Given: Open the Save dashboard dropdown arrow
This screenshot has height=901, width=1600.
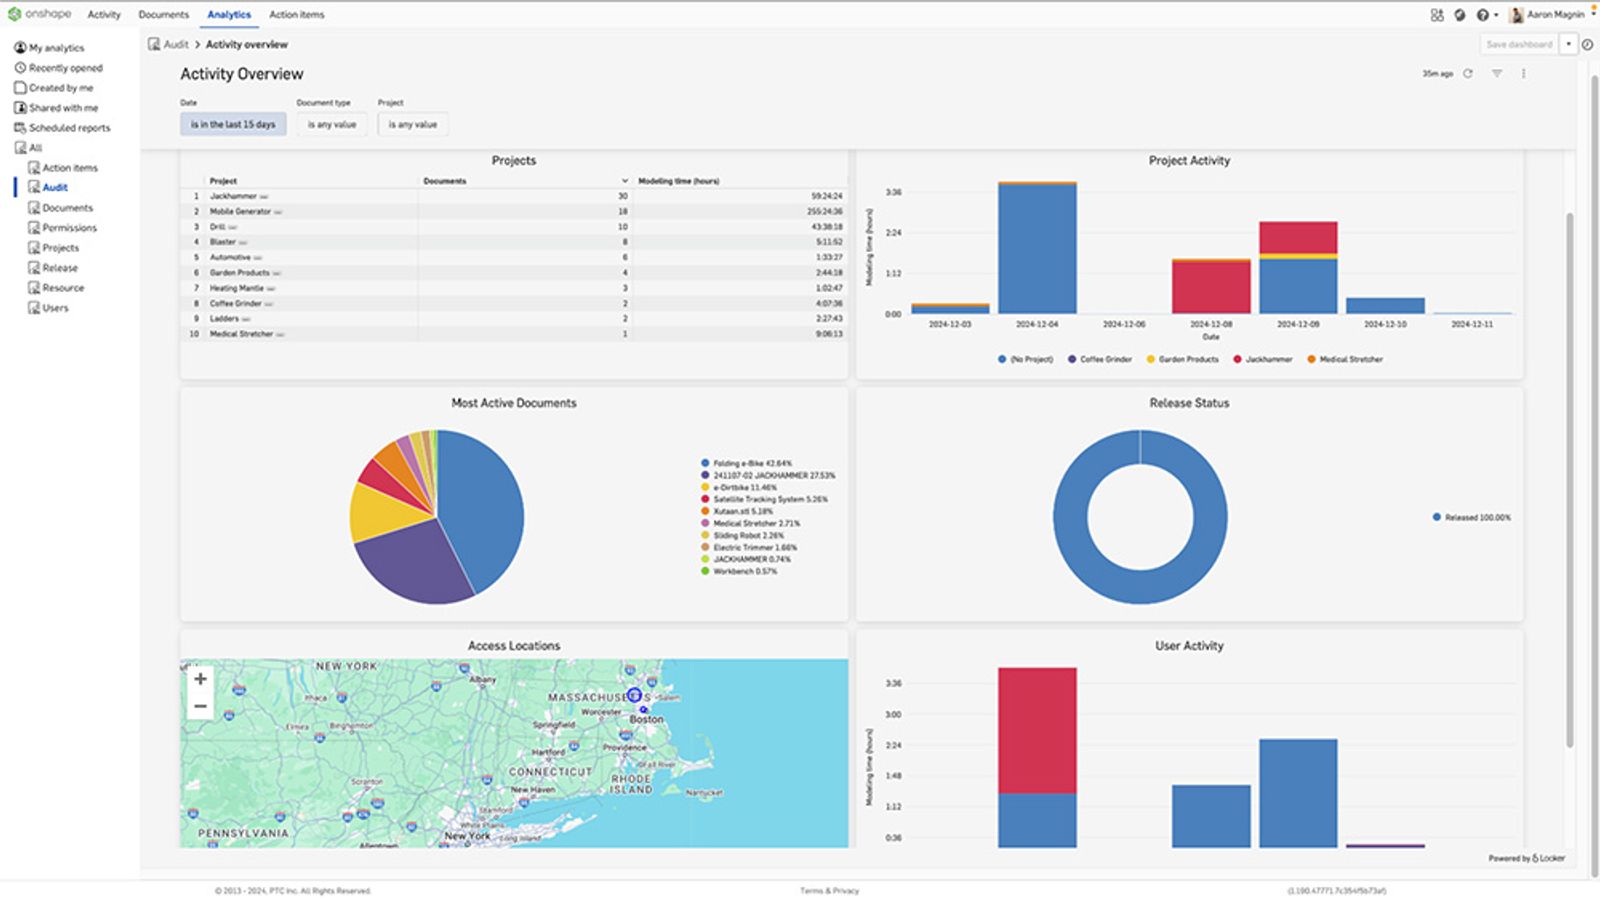Looking at the screenshot, I should coord(1566,44).
